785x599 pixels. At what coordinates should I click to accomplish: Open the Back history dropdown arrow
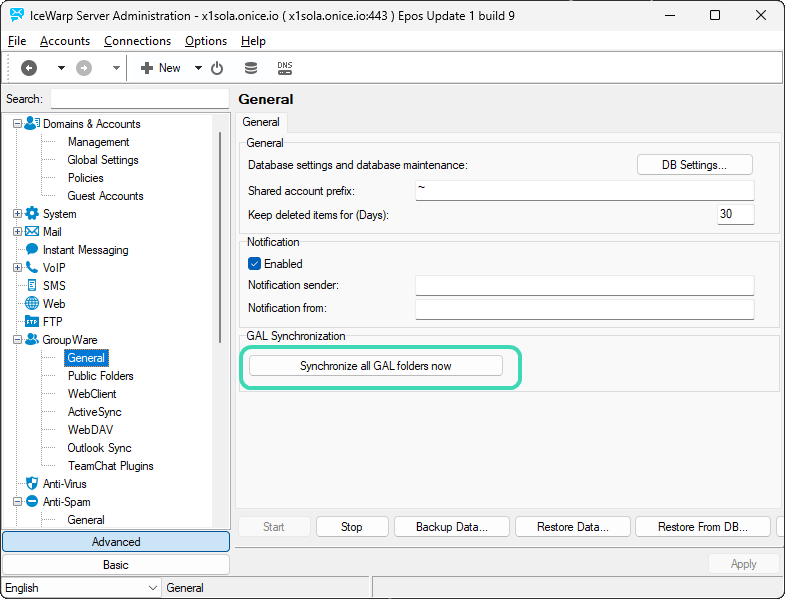(61, 68)
